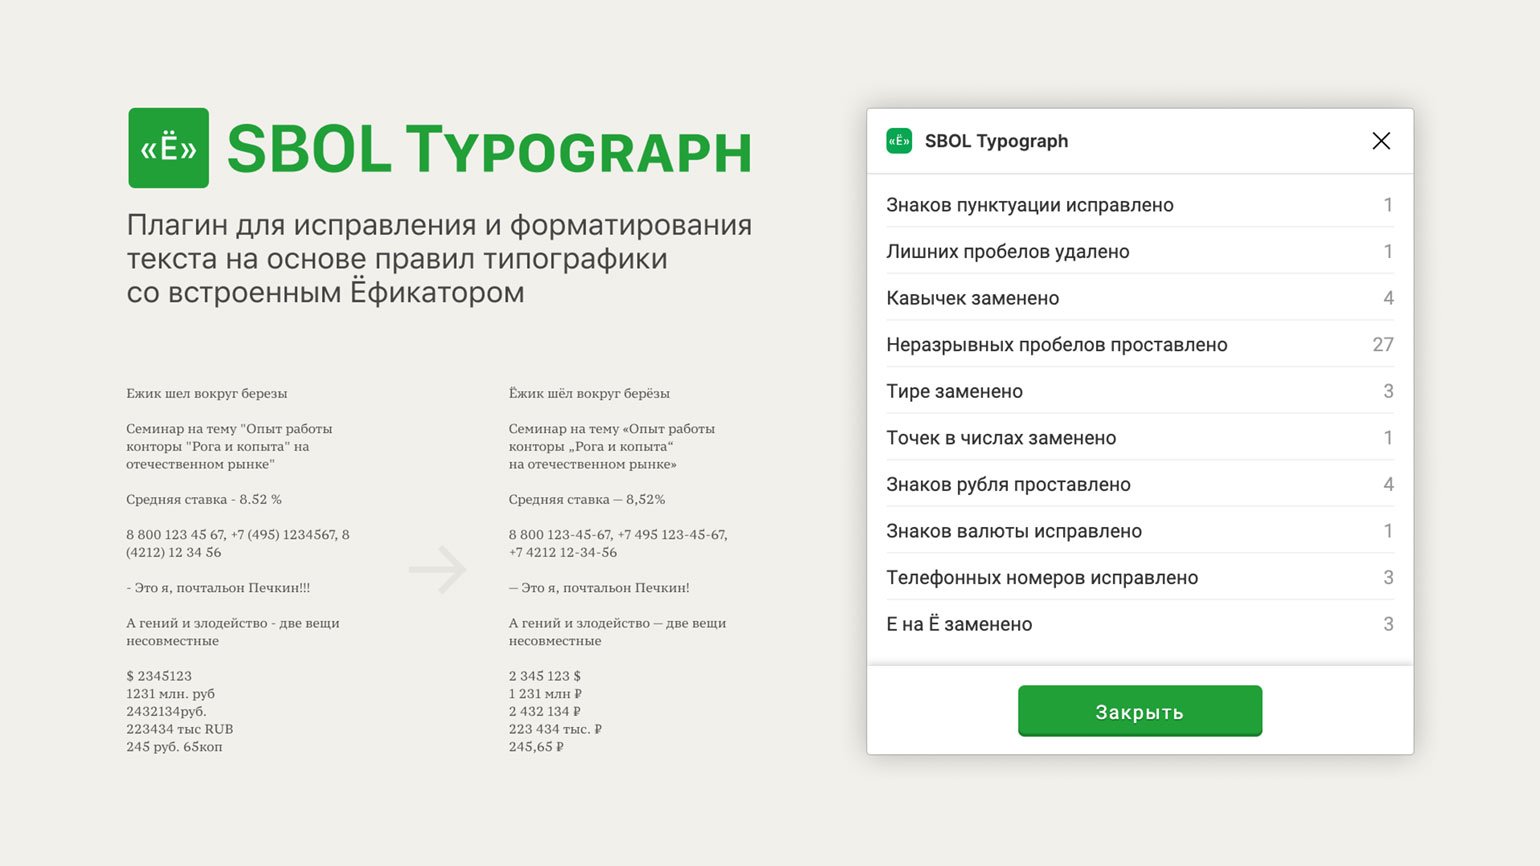Click the corrected line '245,65 ₽'
1540x866 pixels.
pyautogui.click(x=536, y=747)
